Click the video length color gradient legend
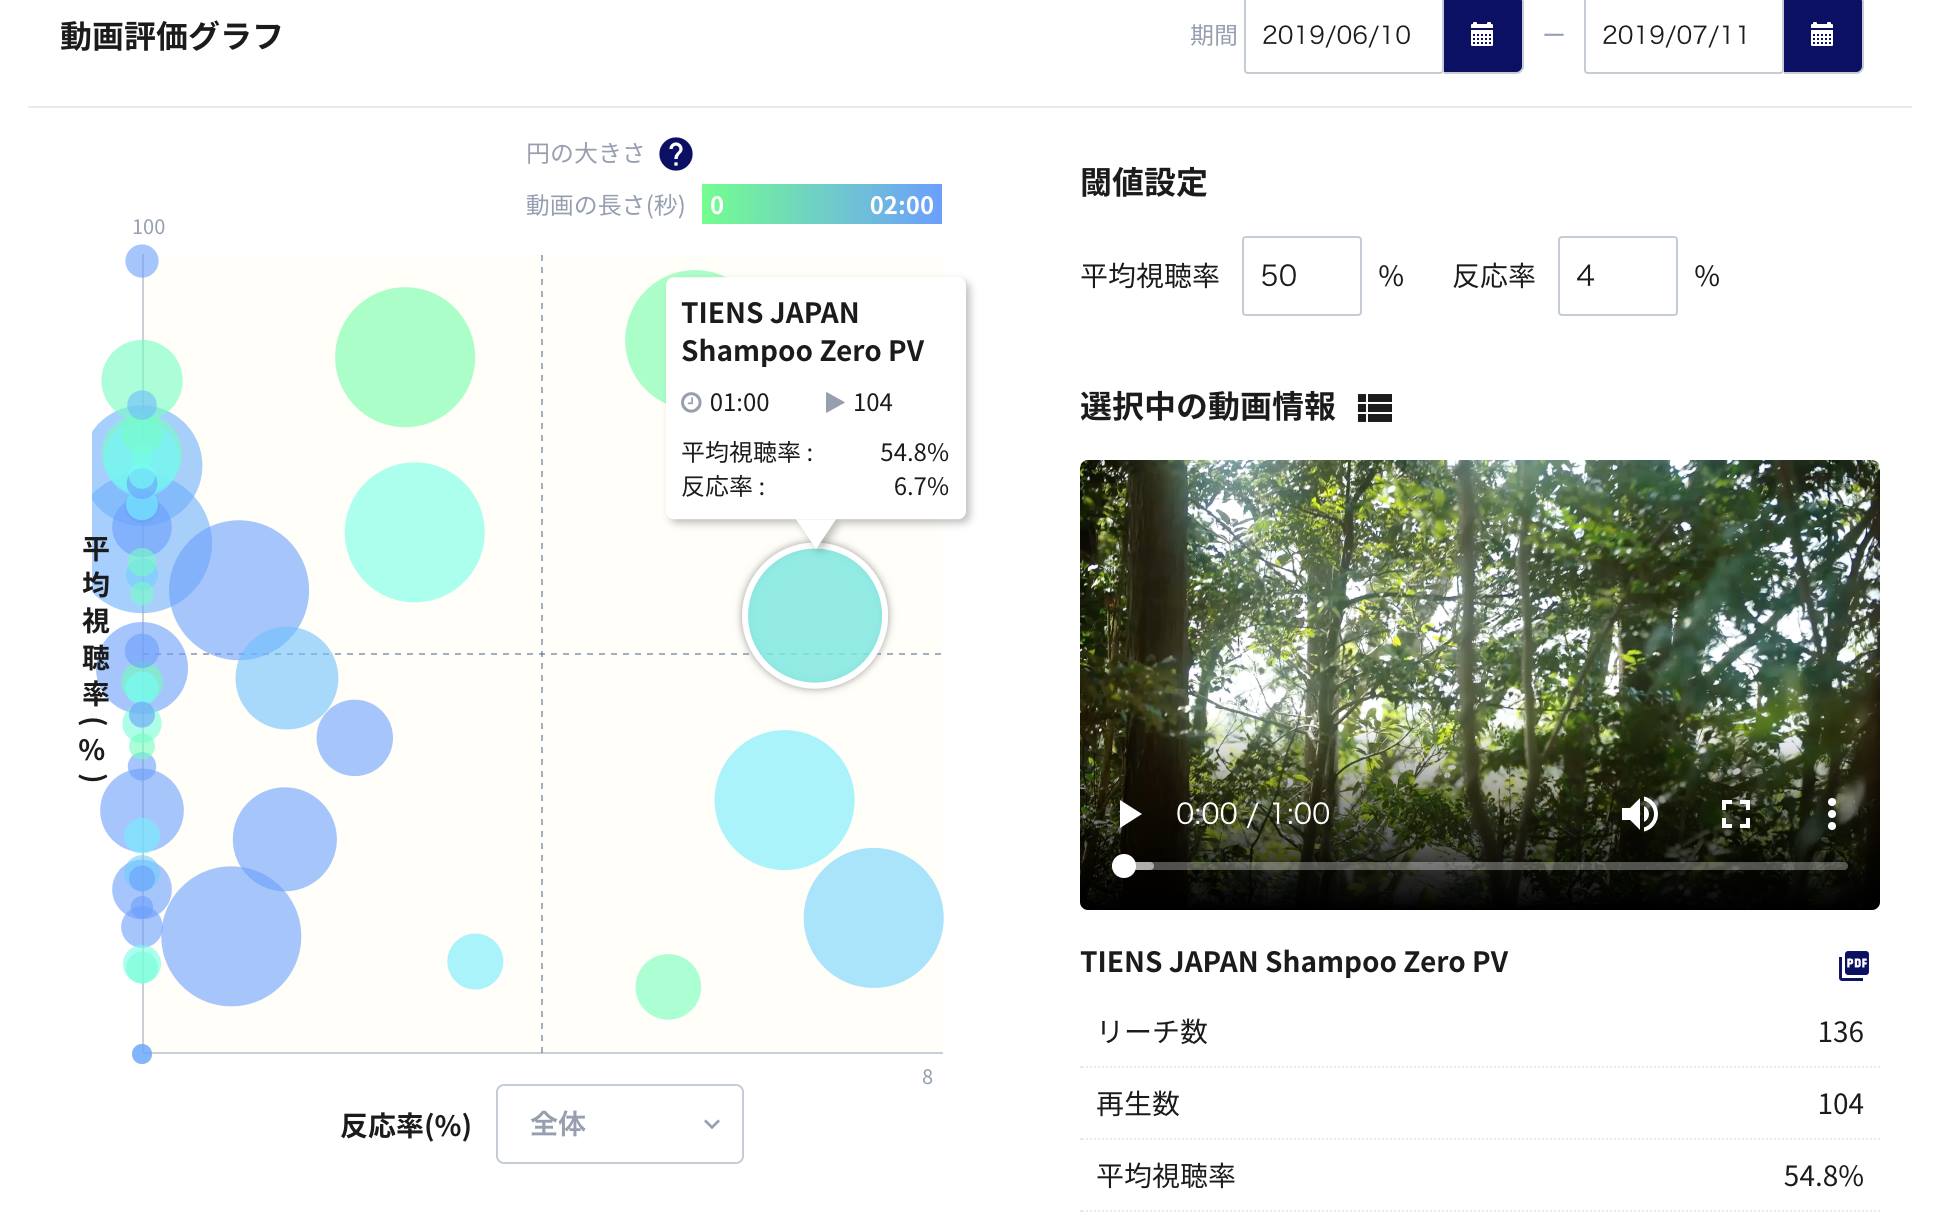Screen dimensions: 1948x1222 [x=822, y=205]
